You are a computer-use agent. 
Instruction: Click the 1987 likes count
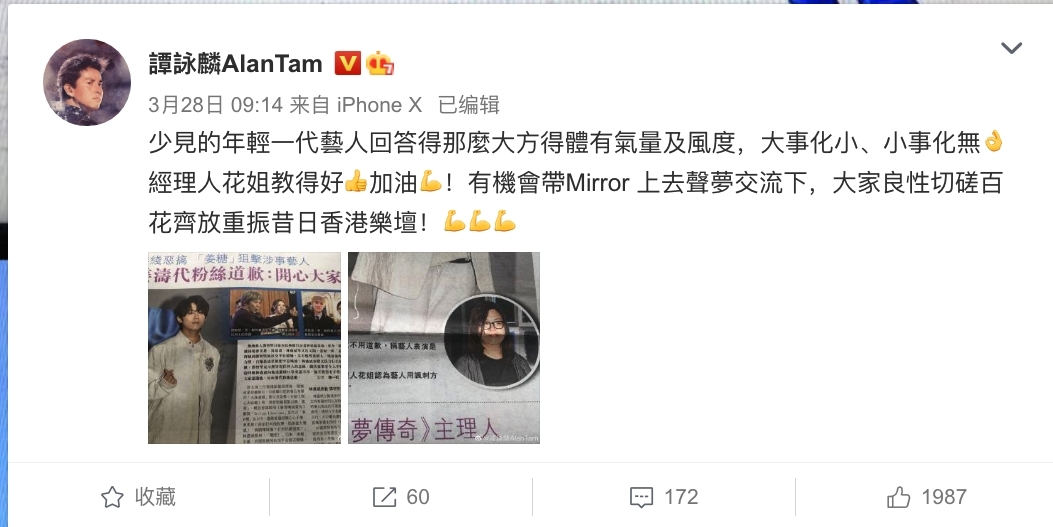[x=944, y=497]
